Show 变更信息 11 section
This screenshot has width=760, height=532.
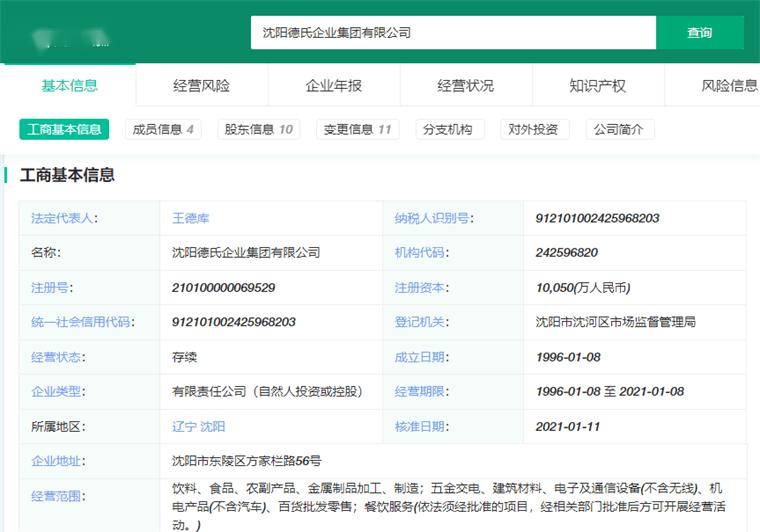click(358, 129)
